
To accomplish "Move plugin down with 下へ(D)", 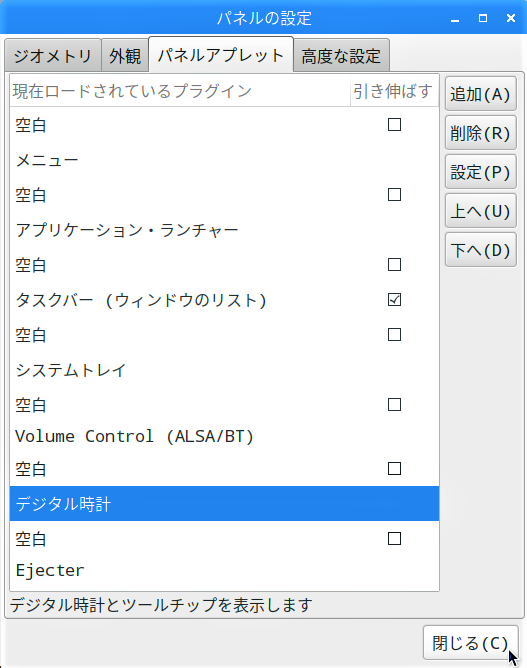I will 481,250.
